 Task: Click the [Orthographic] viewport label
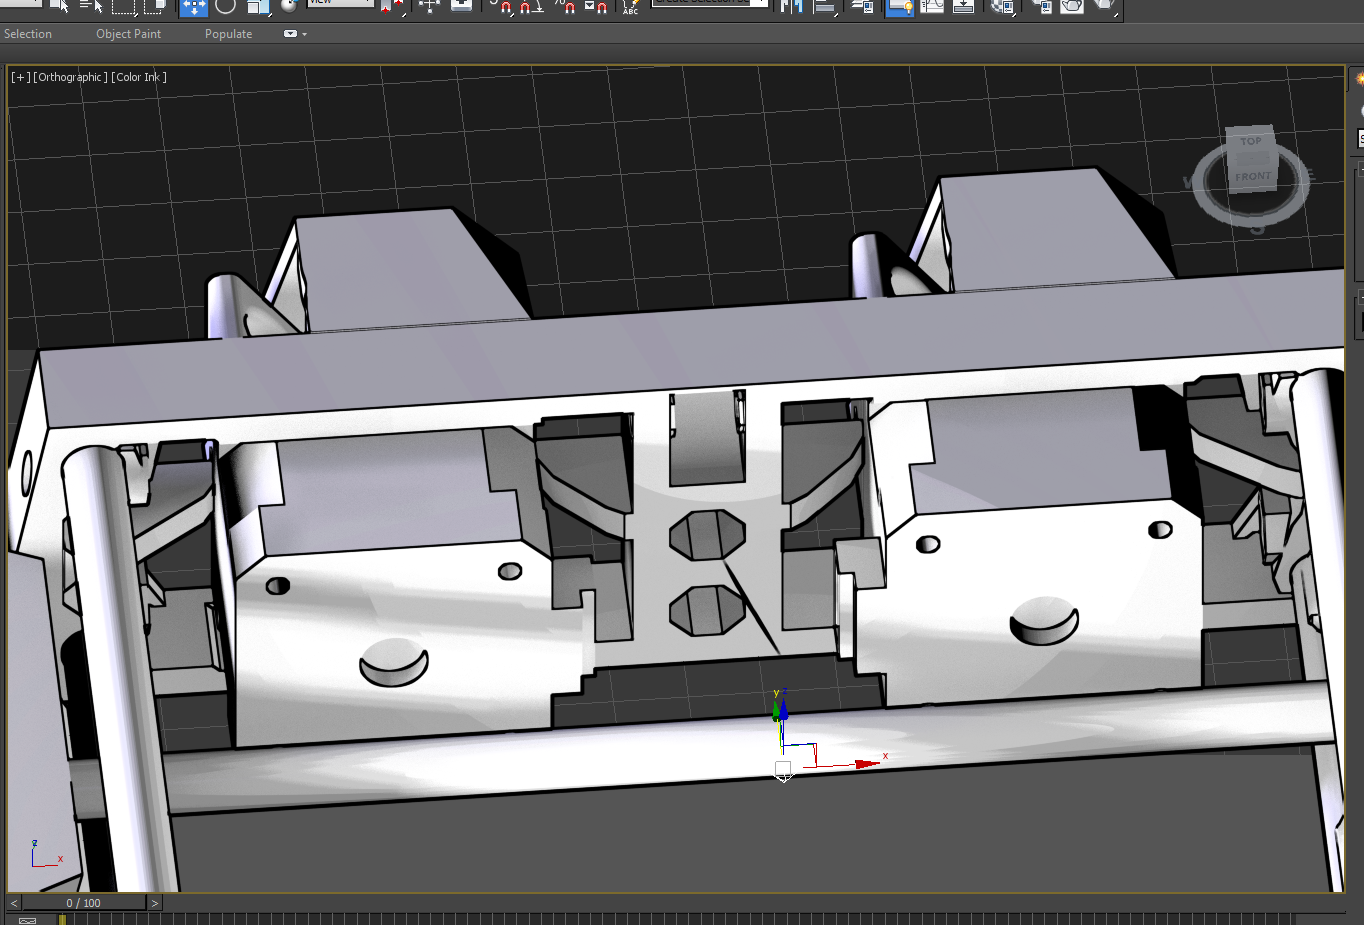tap(70, 77)
